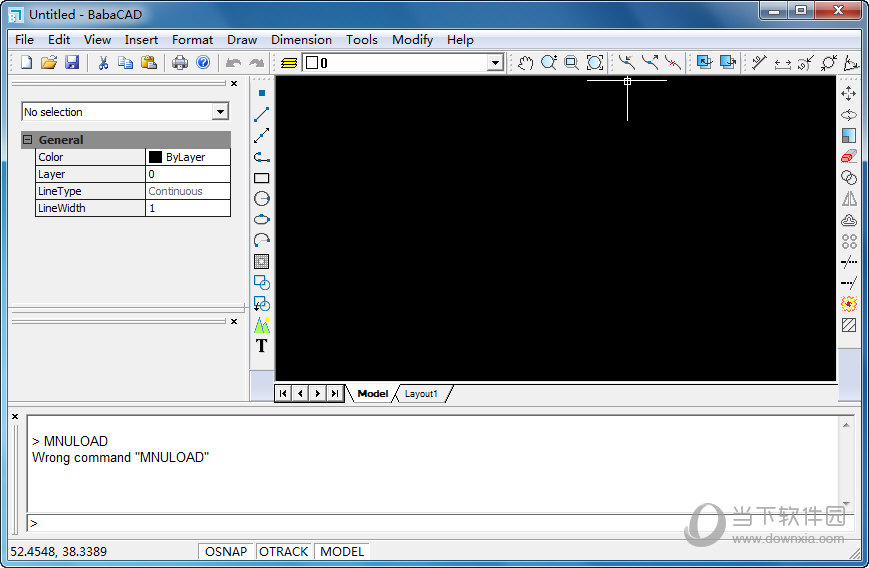Select the Line drawing tool
Viewport: 869px width, 568px height.
coord(262,115)
